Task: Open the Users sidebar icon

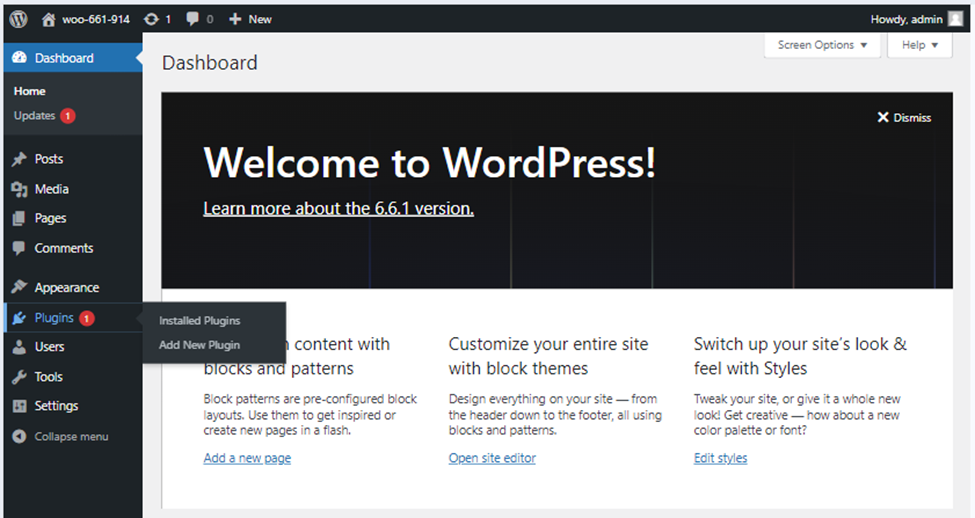Action: click(x=19, y=347)
